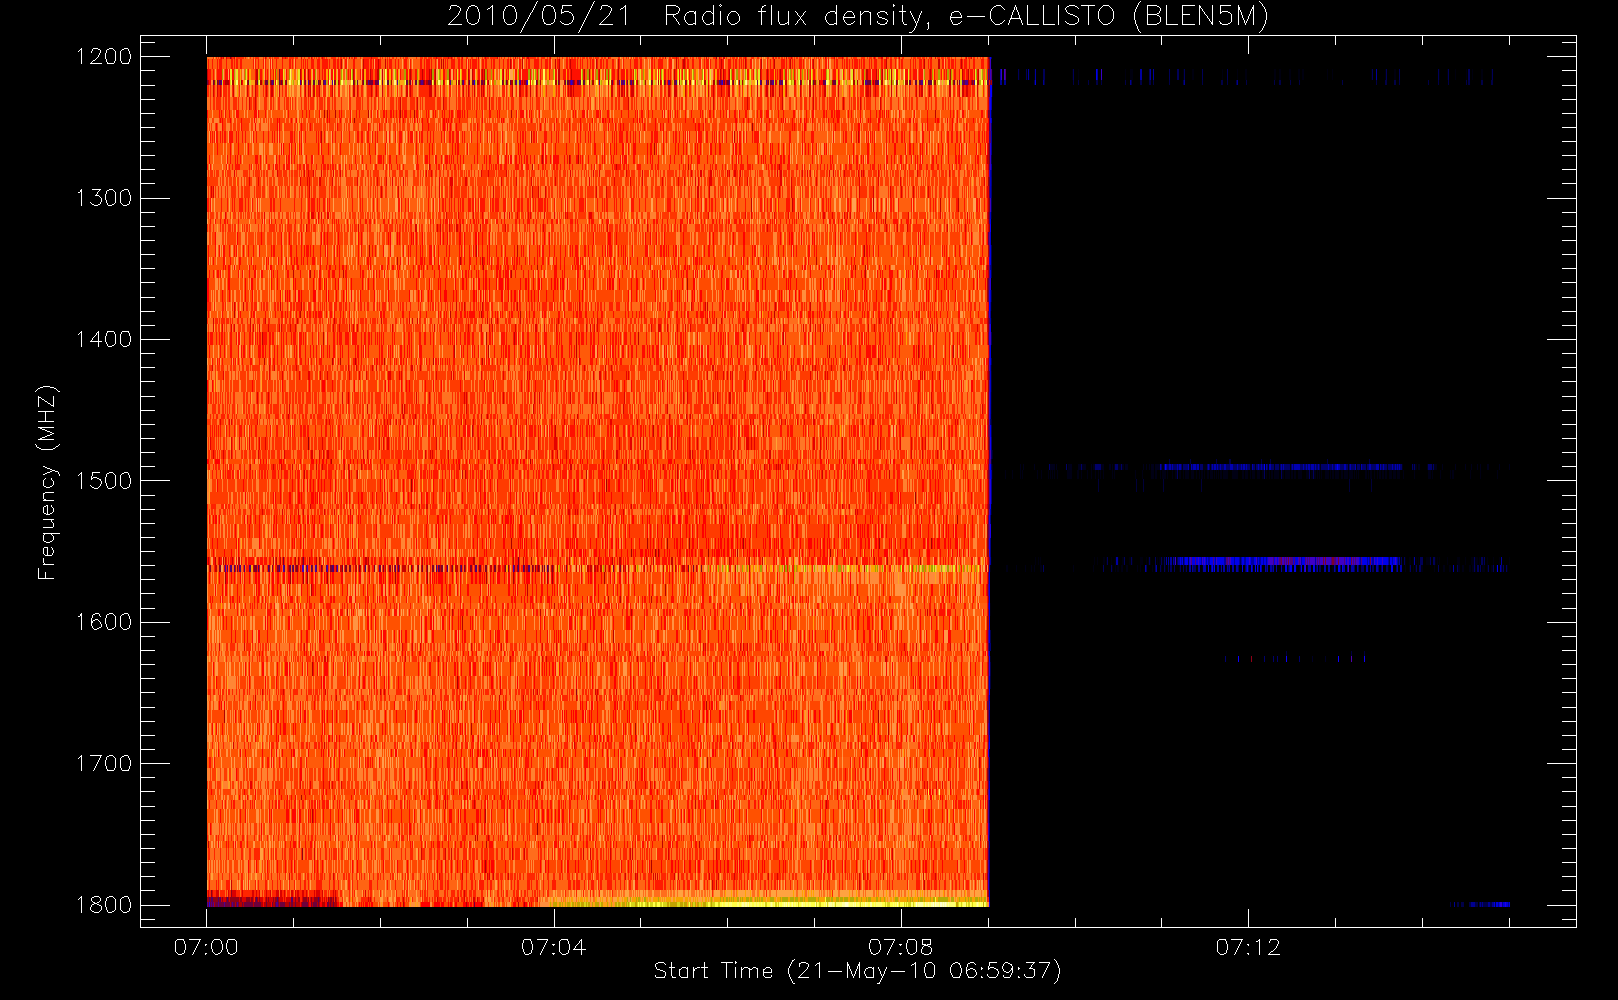The height and width of the screenshot is (1000, 1618).
Task: Click the 07:04 time tick label
Action: 553,947
